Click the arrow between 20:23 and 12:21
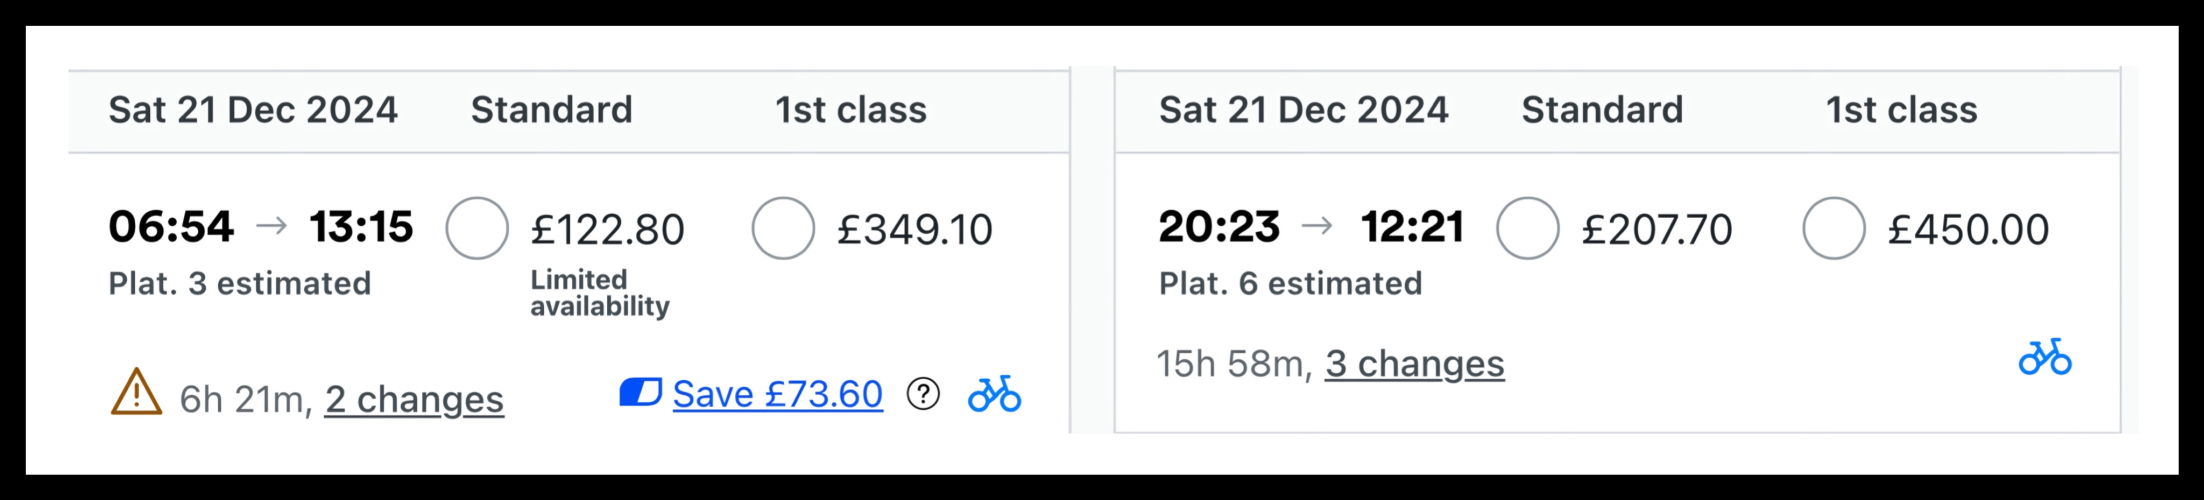This screenshot has height=500, width=2204. tap(1317, 227)
